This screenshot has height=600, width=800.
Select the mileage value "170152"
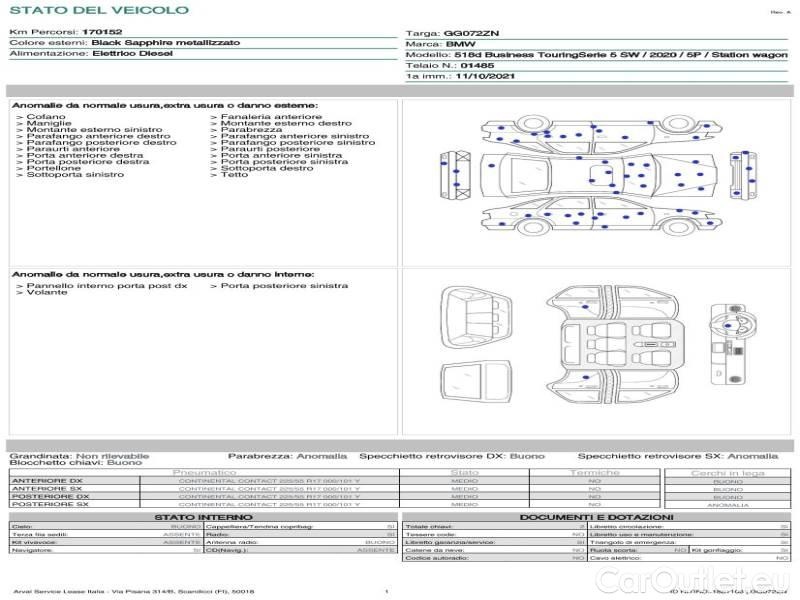(102, 32)
